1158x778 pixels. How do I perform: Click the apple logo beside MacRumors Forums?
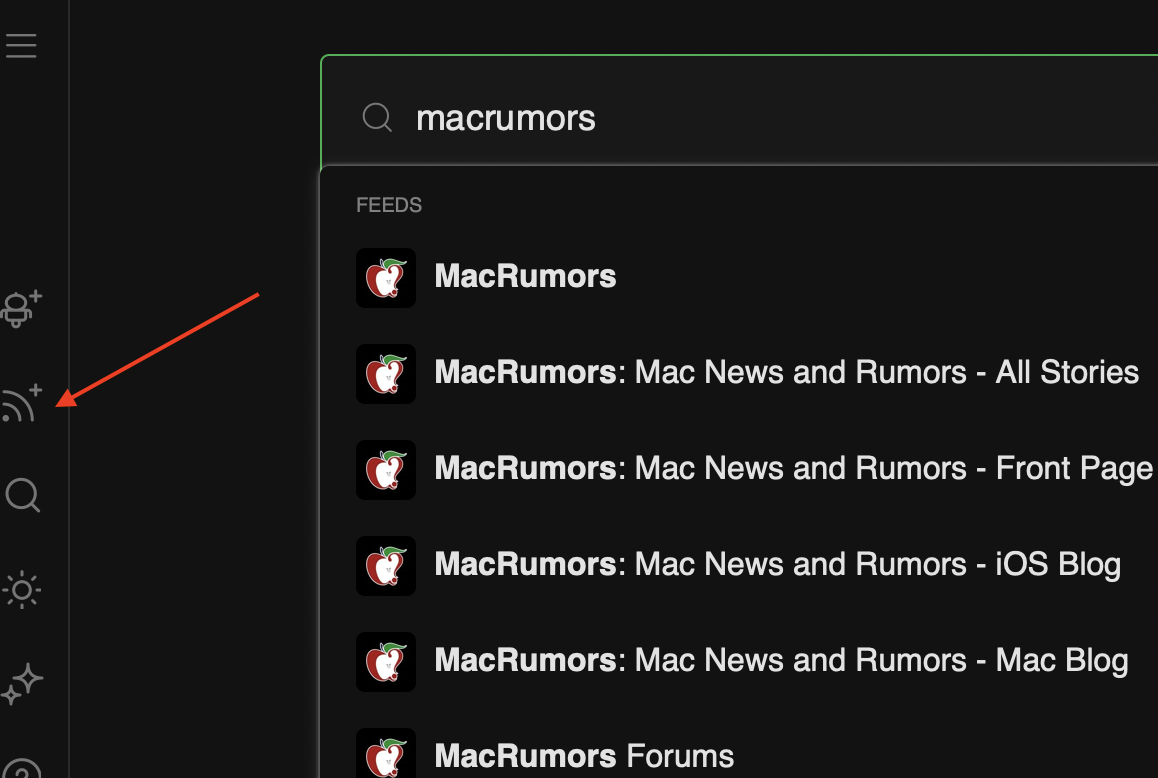click(386, 754)
